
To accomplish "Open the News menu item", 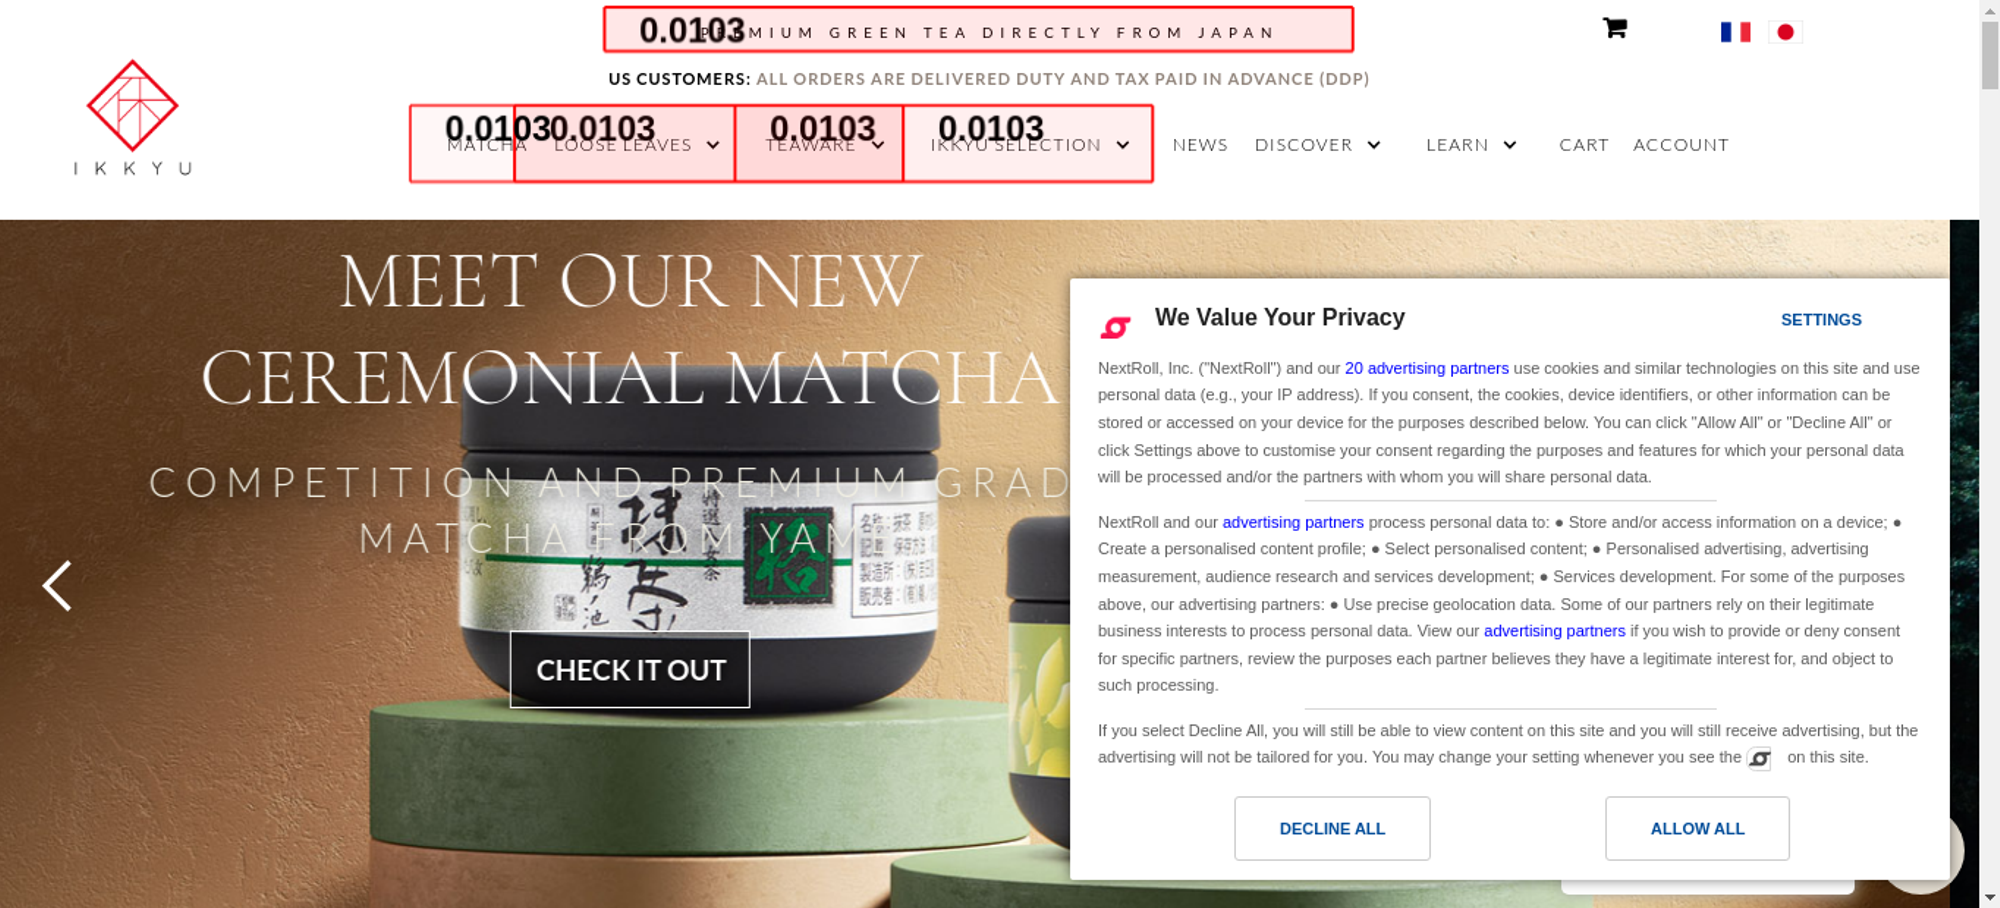I will [x=1200, y=145].
